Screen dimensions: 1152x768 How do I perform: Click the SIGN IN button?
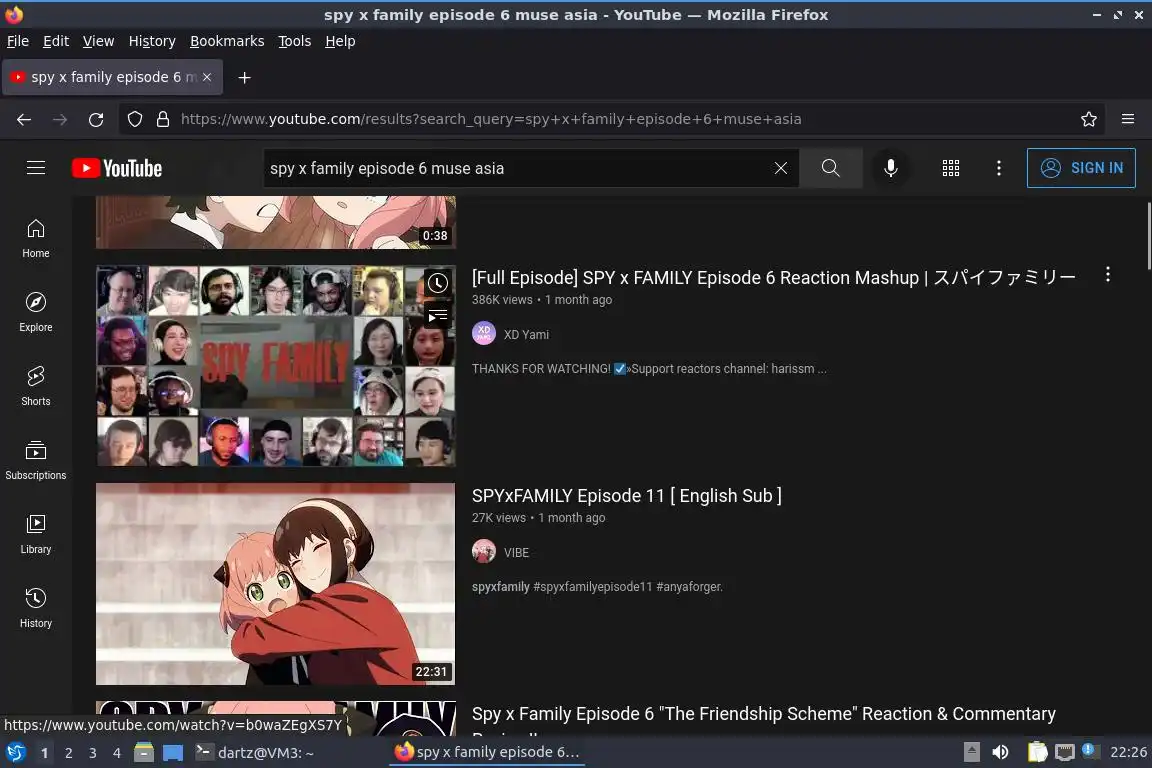tap(1081, 168)
